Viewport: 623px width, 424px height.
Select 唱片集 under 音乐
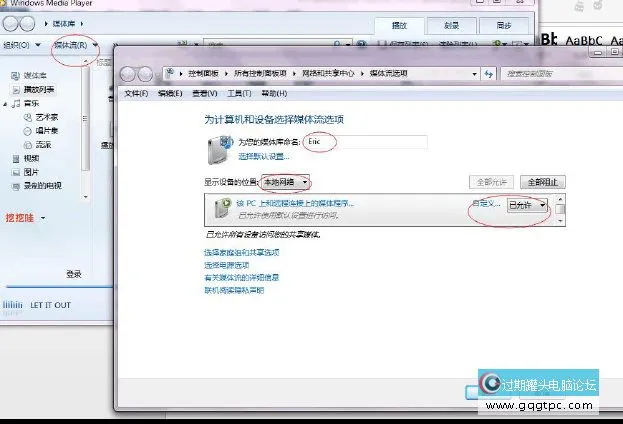[x=47, y=131]
